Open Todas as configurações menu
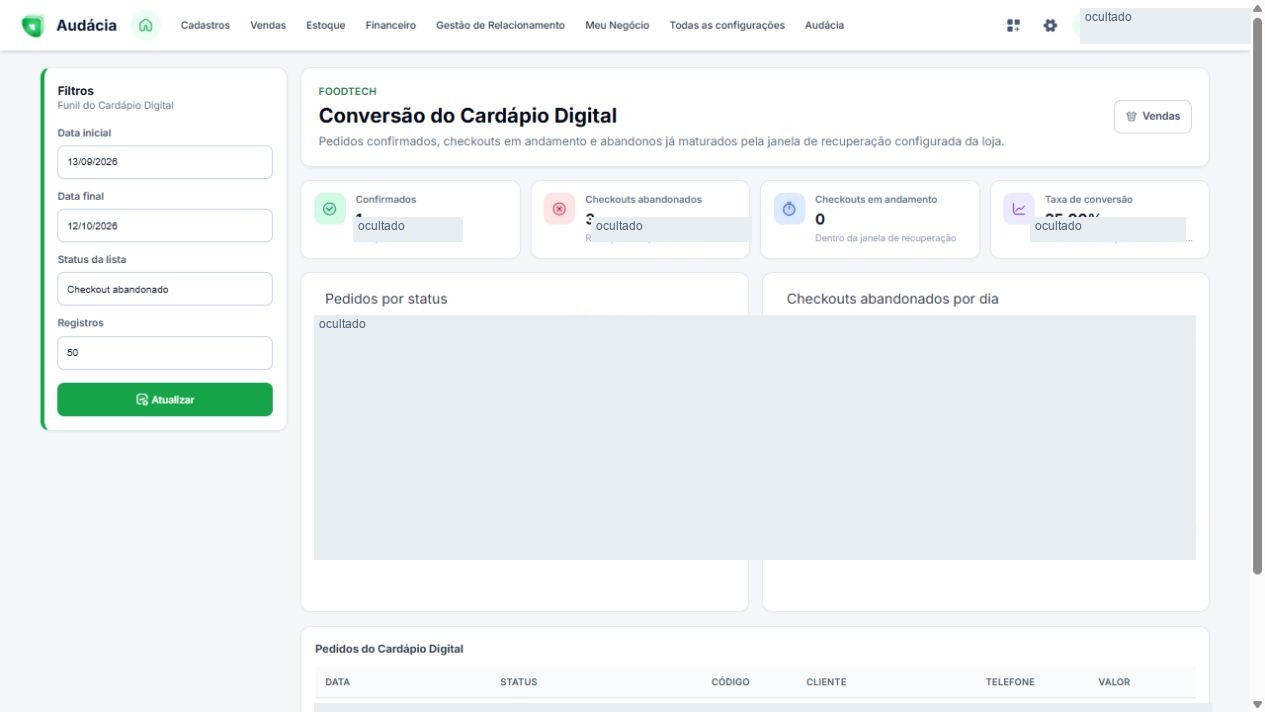The width and height of the screenshot is (1265, 712). click(x=727, y=25)
